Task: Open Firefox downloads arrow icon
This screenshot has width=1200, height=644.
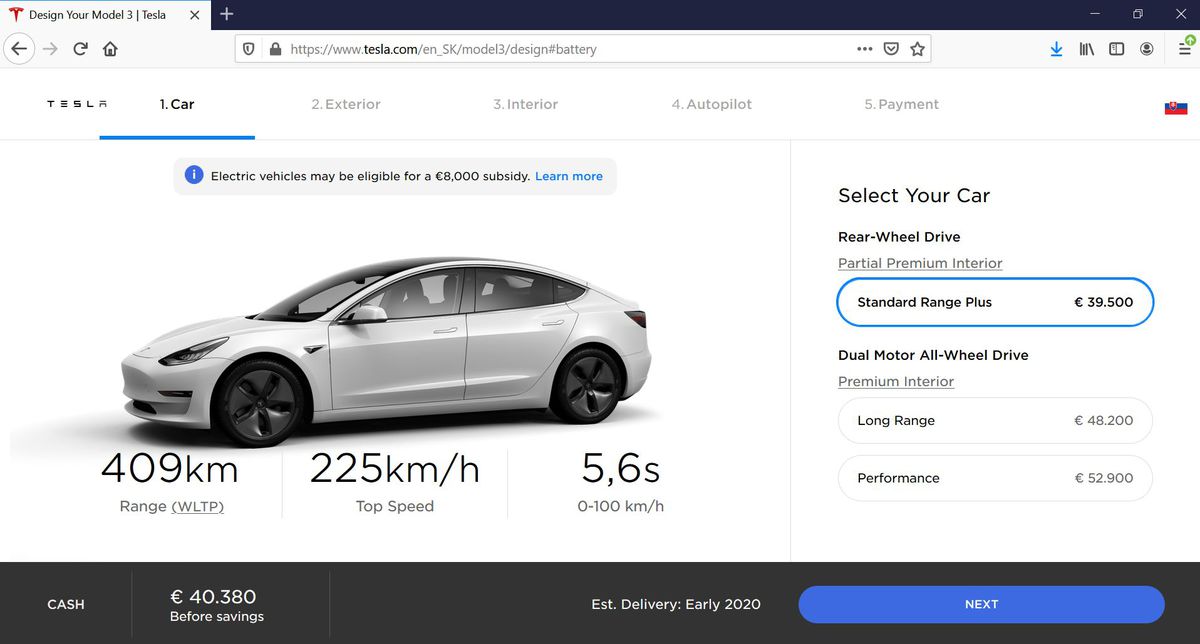Action: pyautogui.click(x=1056, y=49)
